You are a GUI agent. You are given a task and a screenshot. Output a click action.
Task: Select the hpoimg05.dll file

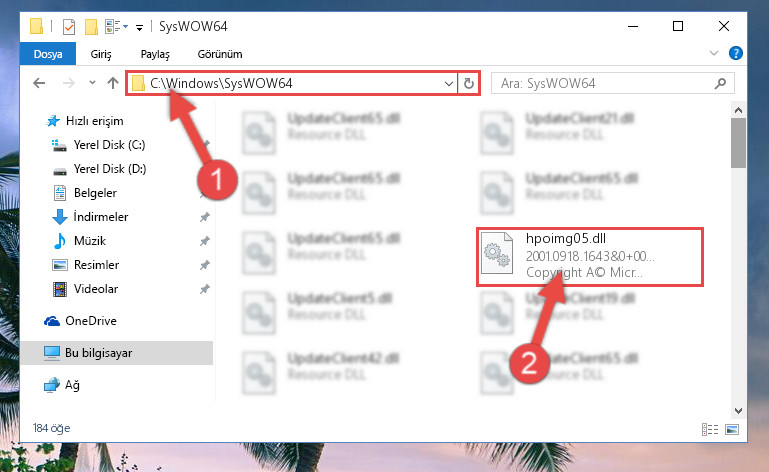[x=590, y=257]
